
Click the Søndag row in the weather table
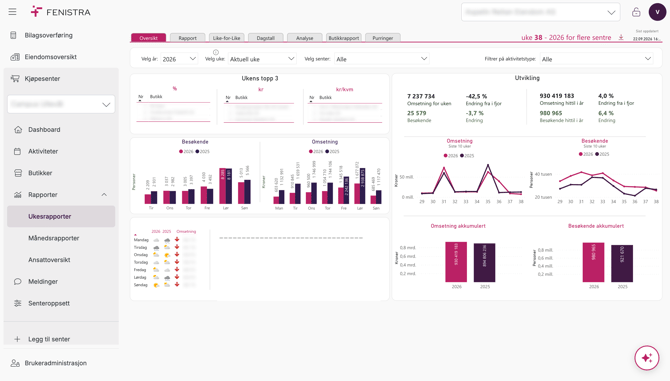(x=165, y=285)
